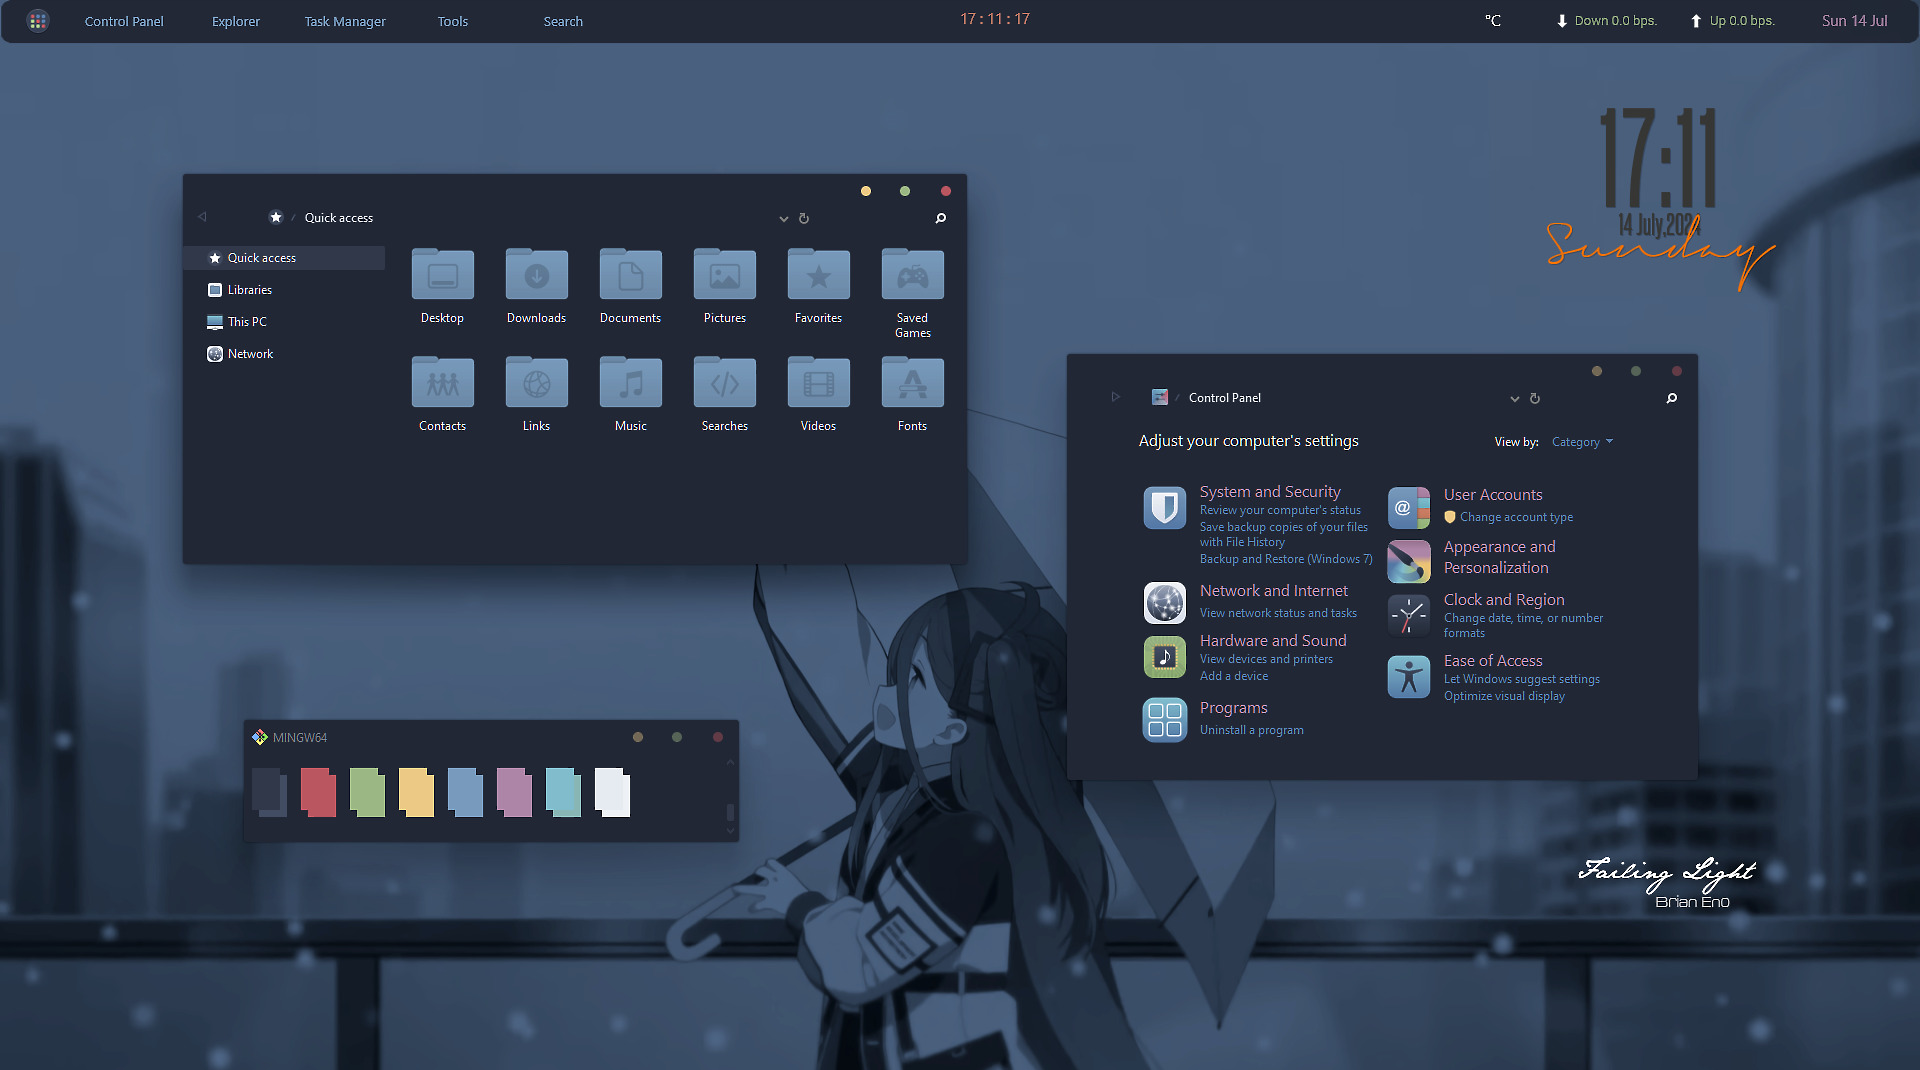Select the red file in the MINGW64 window
Screen dimensions: 1920x1070
(318, 792)
